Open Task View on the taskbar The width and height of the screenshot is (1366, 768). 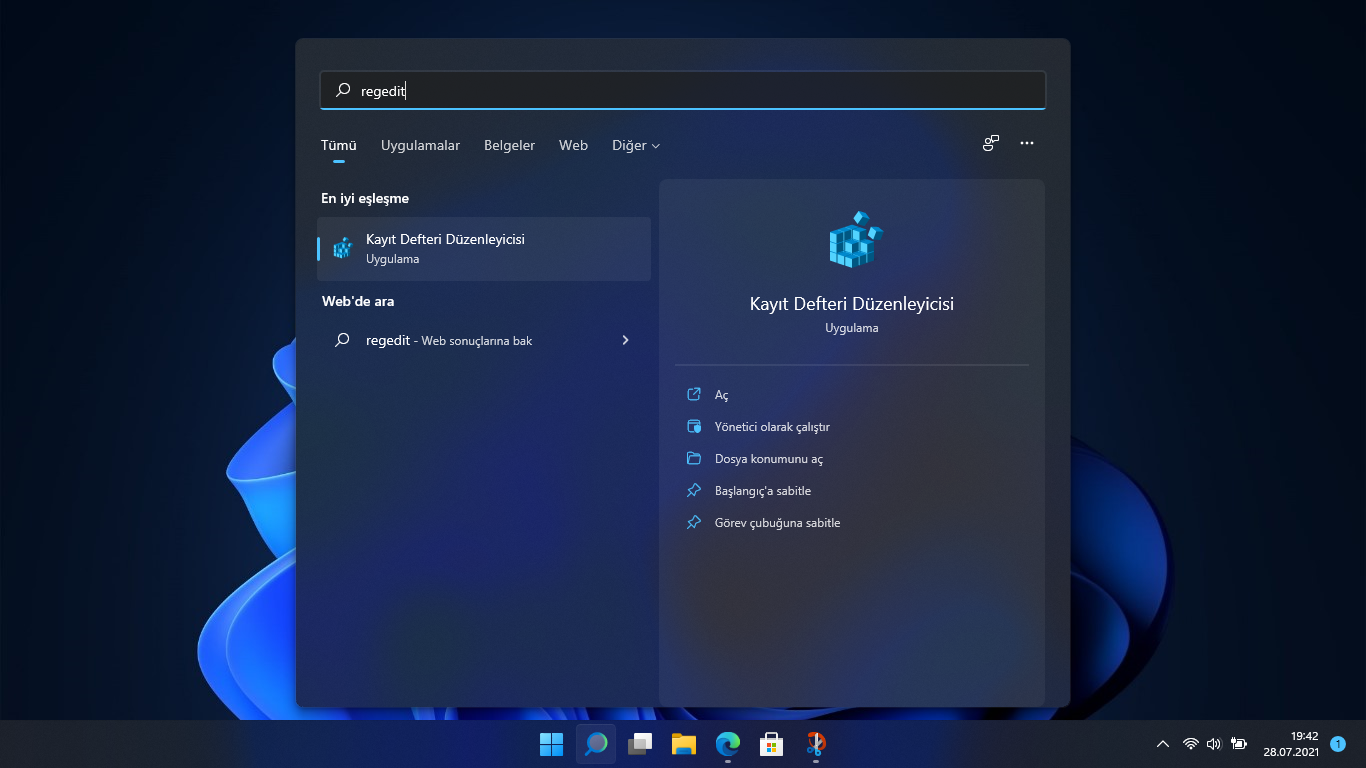coord(640,744)
